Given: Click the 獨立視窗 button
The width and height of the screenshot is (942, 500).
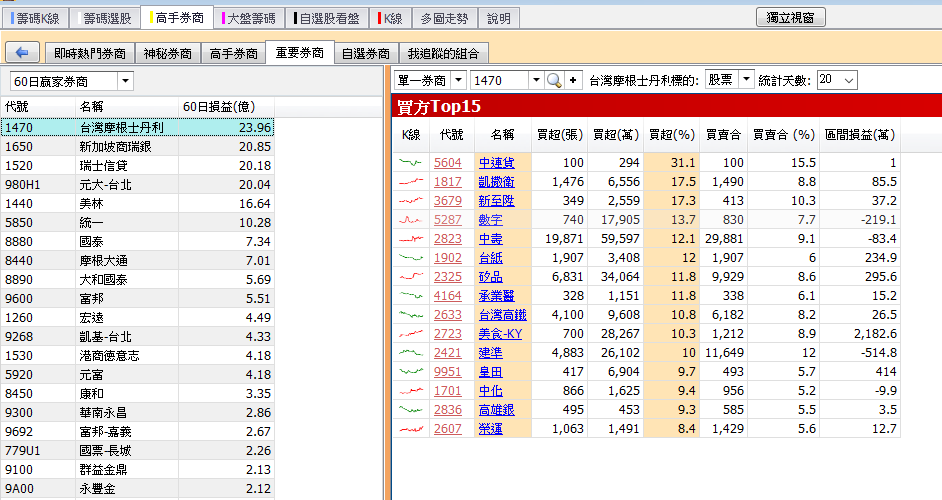Looking at the screenshot, I should coord(790,17).
